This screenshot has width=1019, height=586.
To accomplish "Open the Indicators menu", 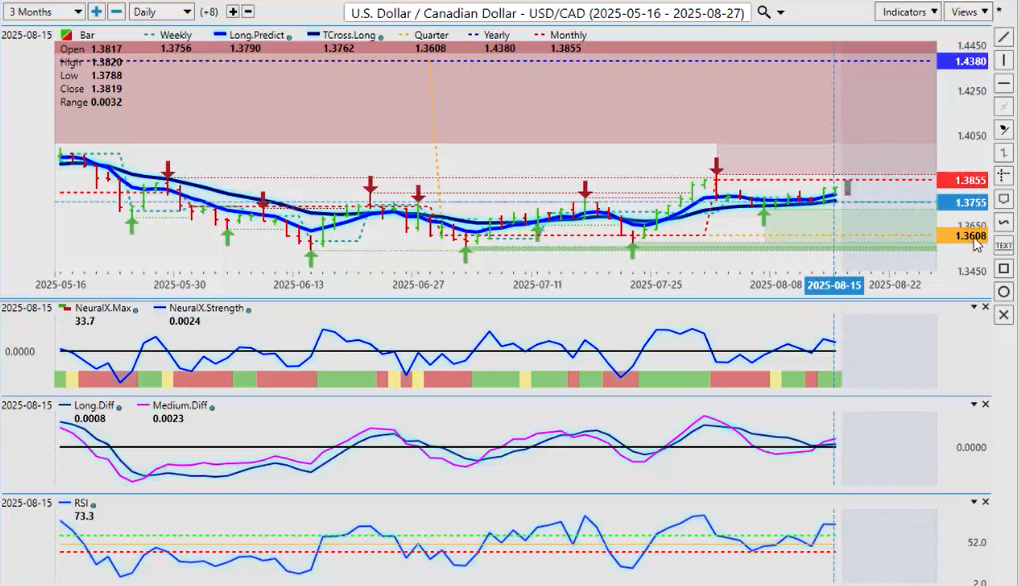I will (907, 12).
